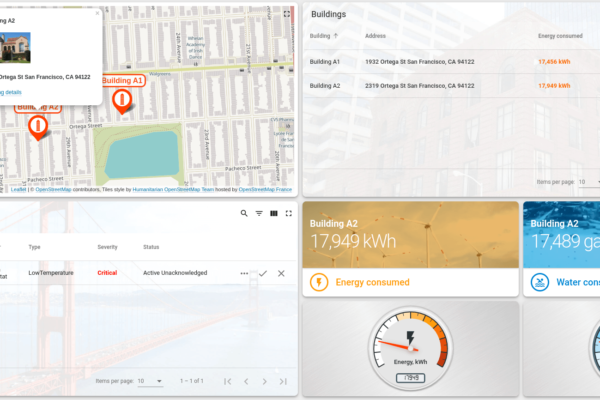Clear the LowTemperature alarm with X icon
Screen dimensions: 600x400
coord(281,273)
